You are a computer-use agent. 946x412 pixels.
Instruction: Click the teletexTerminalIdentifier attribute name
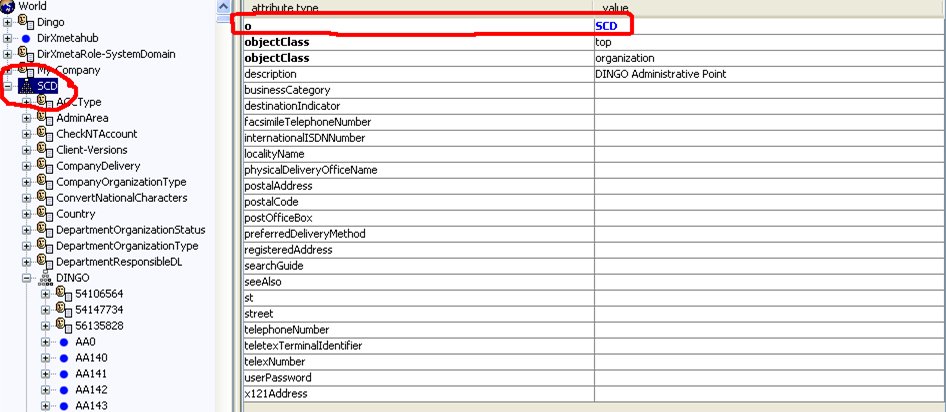(x=303, y=346)
